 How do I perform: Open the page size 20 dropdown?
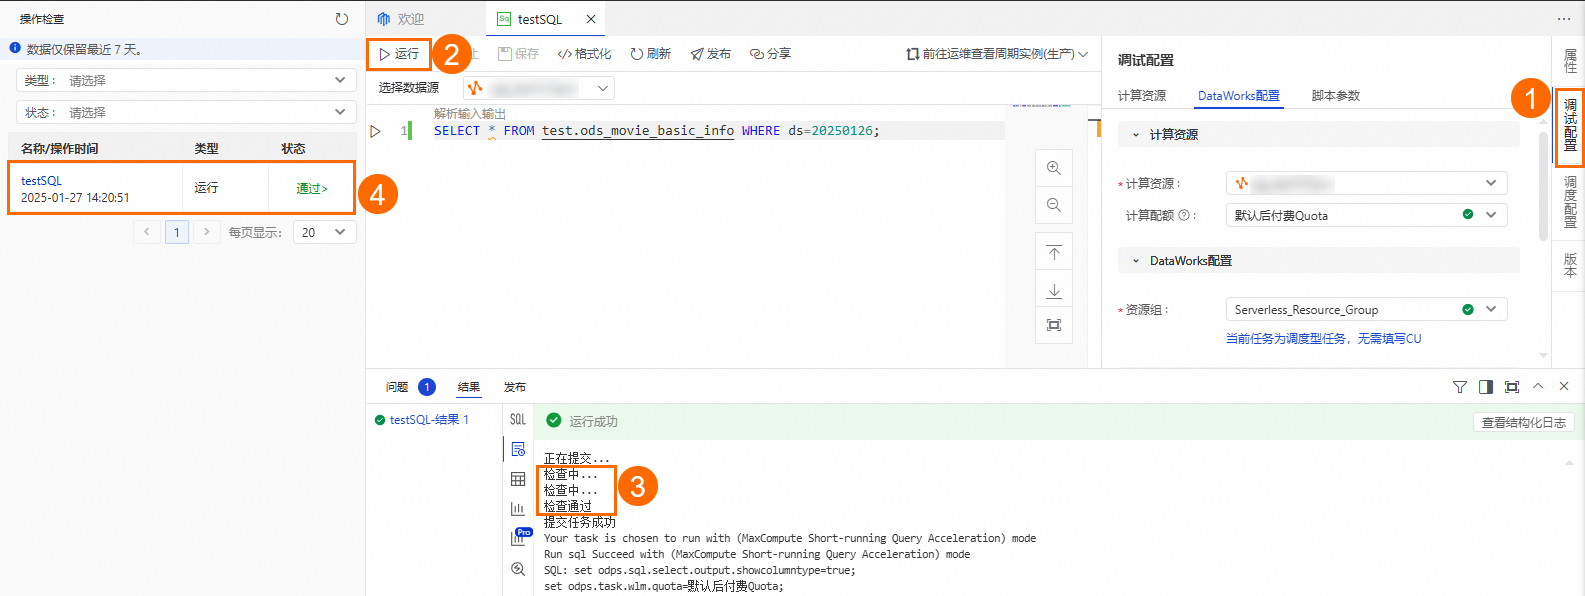point(324,232)
